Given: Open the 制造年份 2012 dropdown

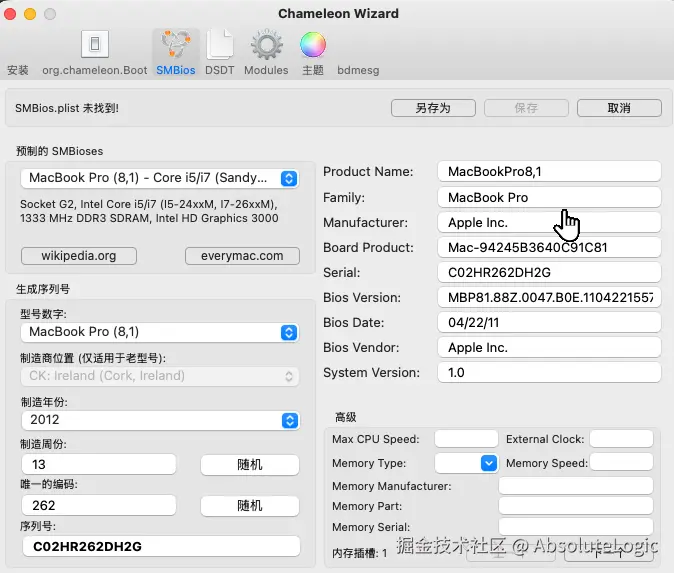Looking at the screenshot, I should [159, 420].
